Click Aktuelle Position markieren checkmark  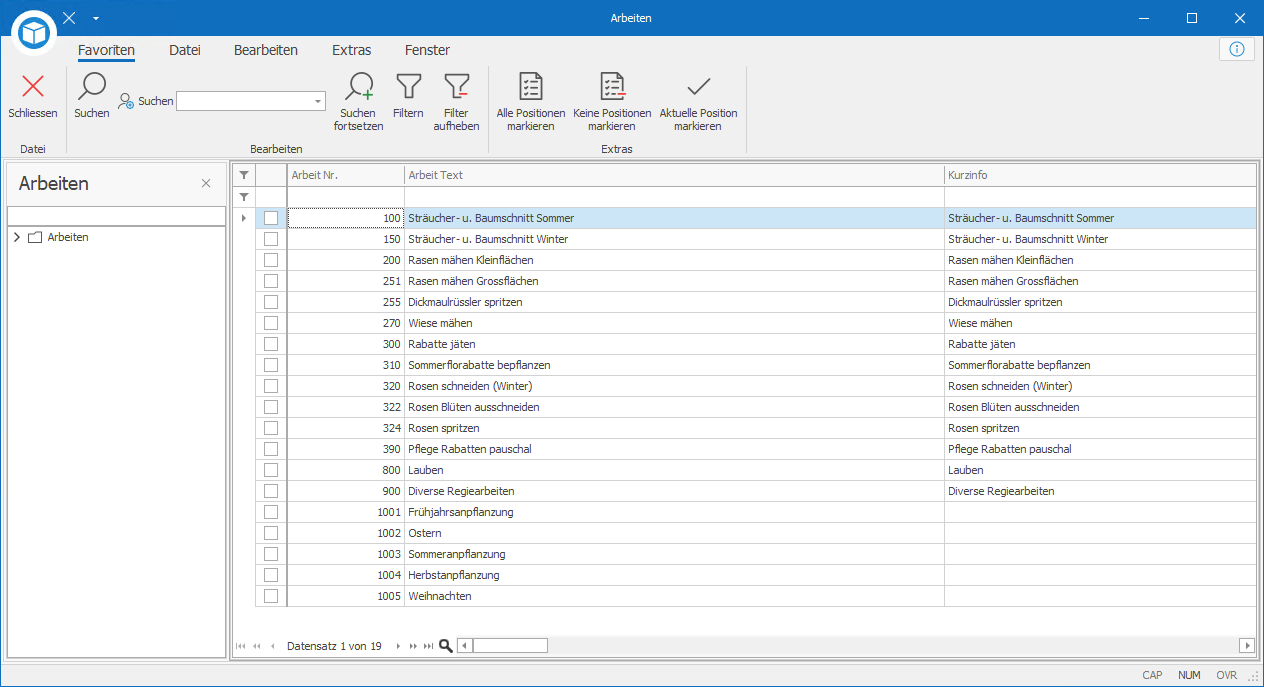pyautogui.click(x=698, y=86)
